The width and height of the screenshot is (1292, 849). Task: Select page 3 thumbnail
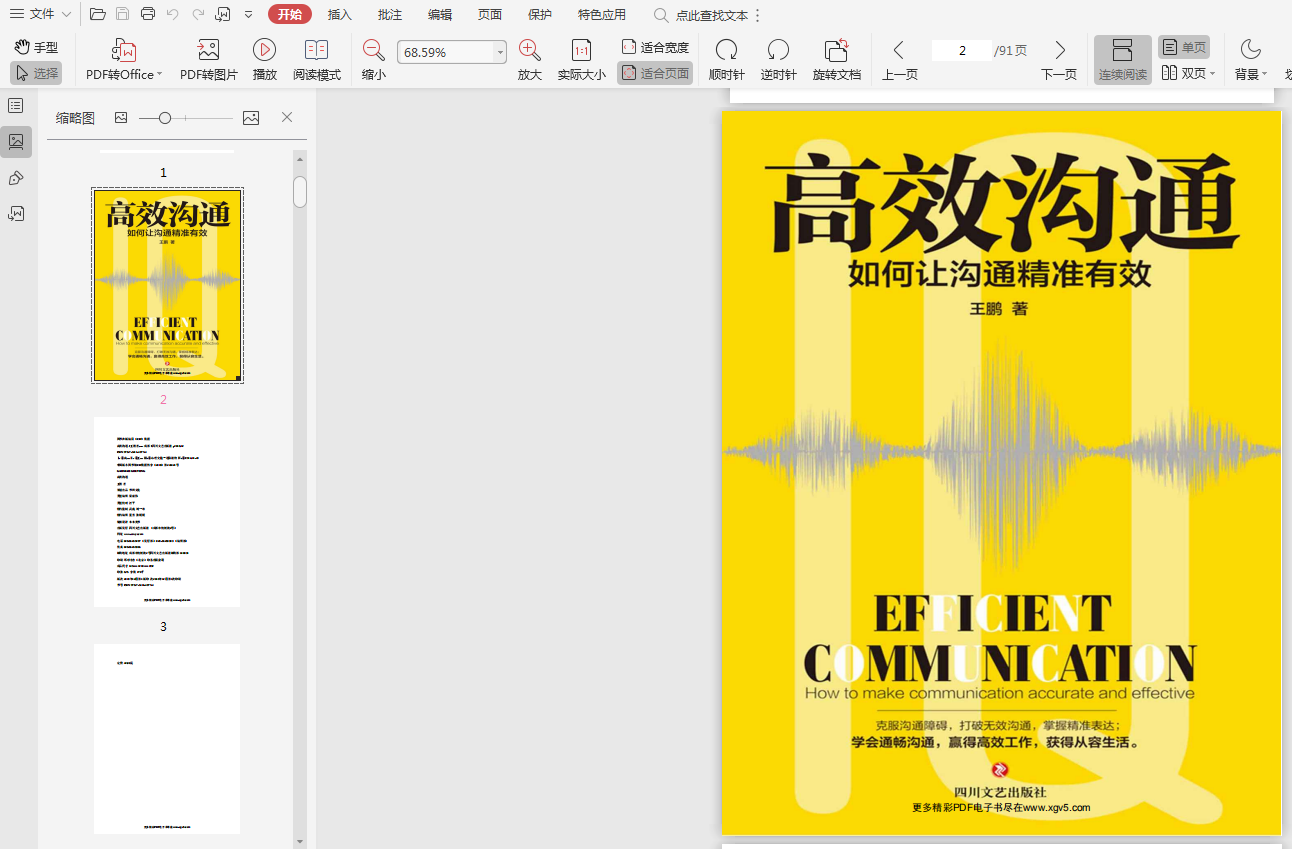(167, 738)
